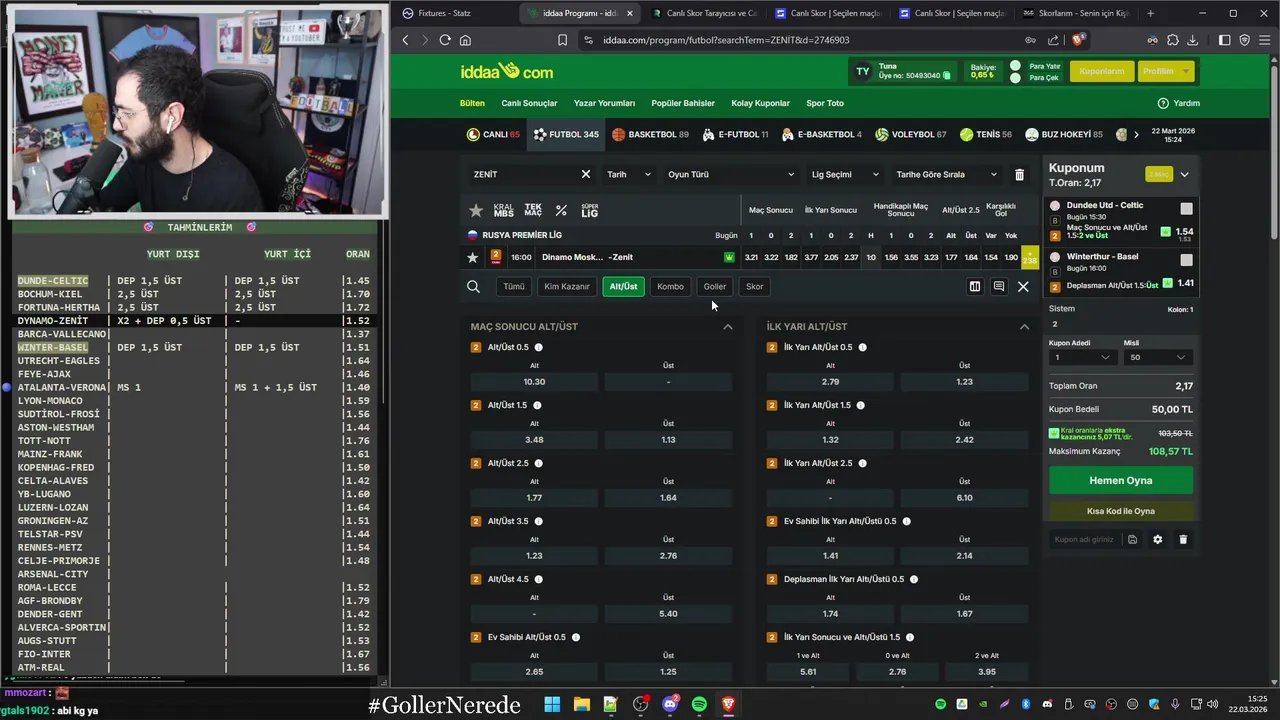Screen dimensions: 1280x720
Task: Open the Misli dropdown
Action: pyautogui.click(x=1158, y=357)
